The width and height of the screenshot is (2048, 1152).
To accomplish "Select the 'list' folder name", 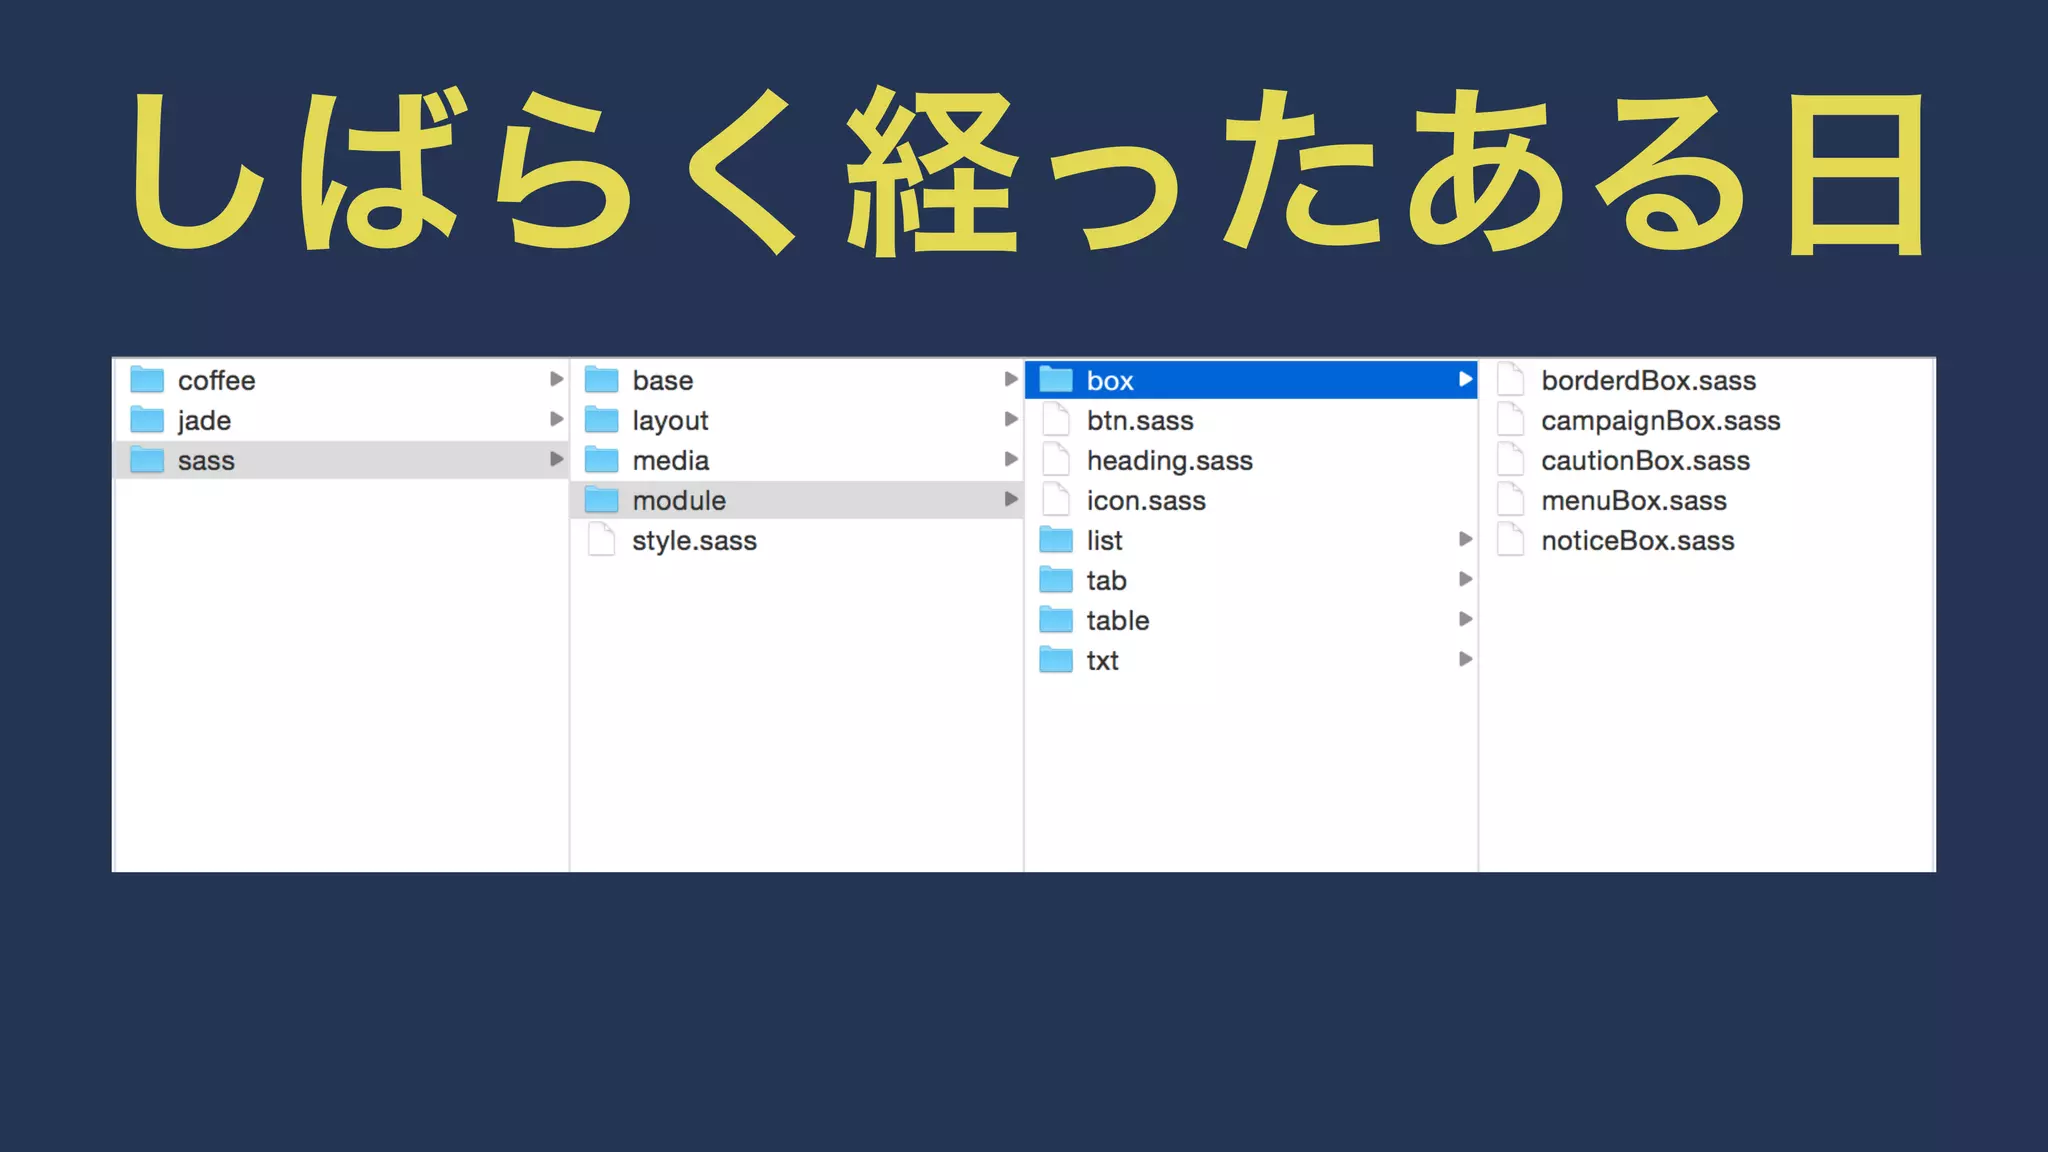I will 1104,541.
